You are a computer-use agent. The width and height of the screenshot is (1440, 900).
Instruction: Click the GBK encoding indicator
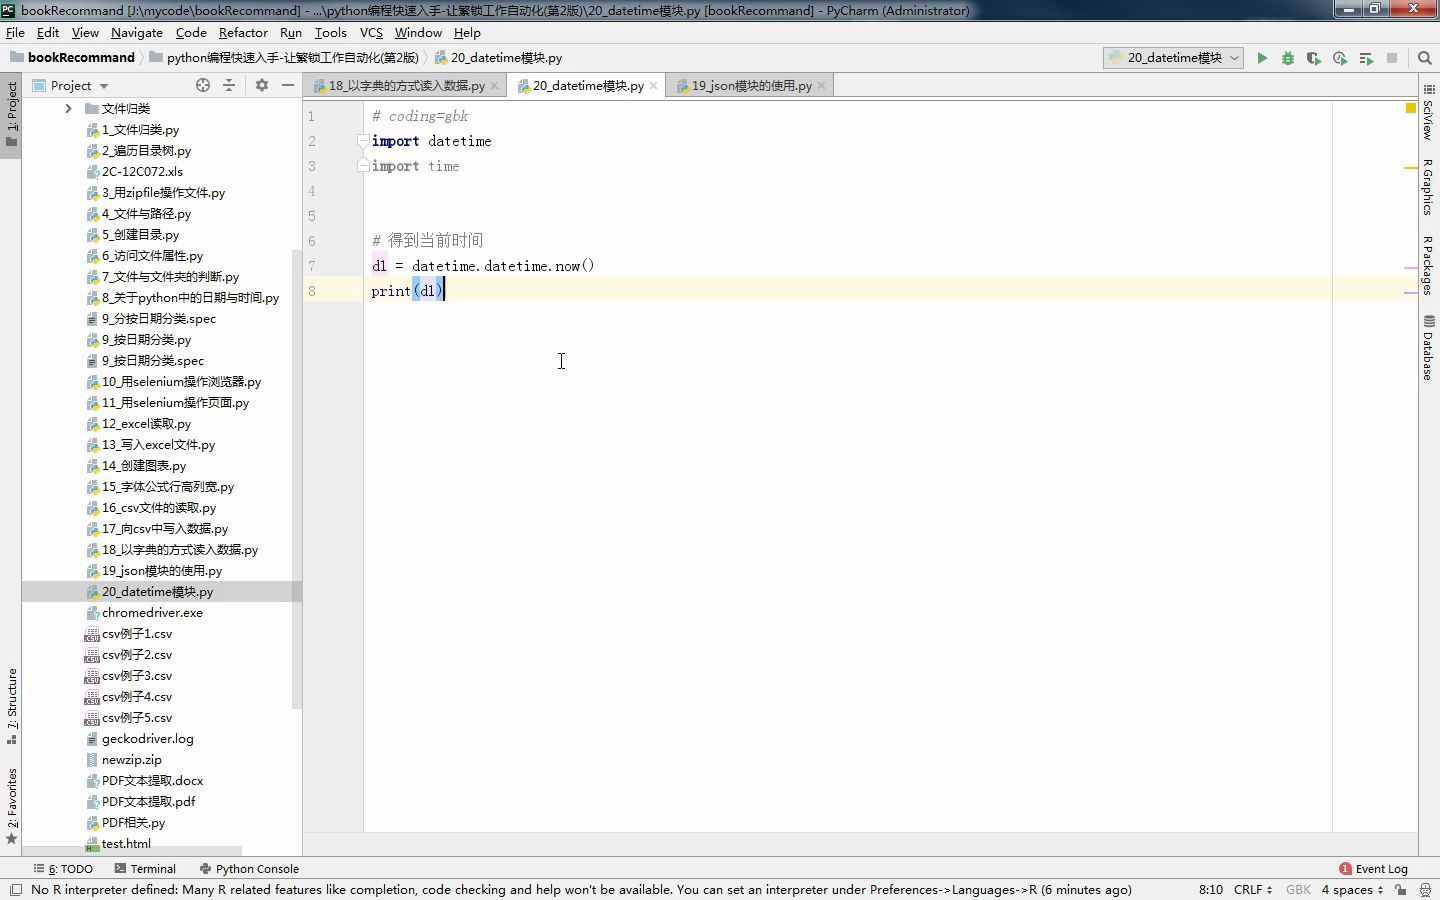pyautogui.click(x=1298, y=889)
